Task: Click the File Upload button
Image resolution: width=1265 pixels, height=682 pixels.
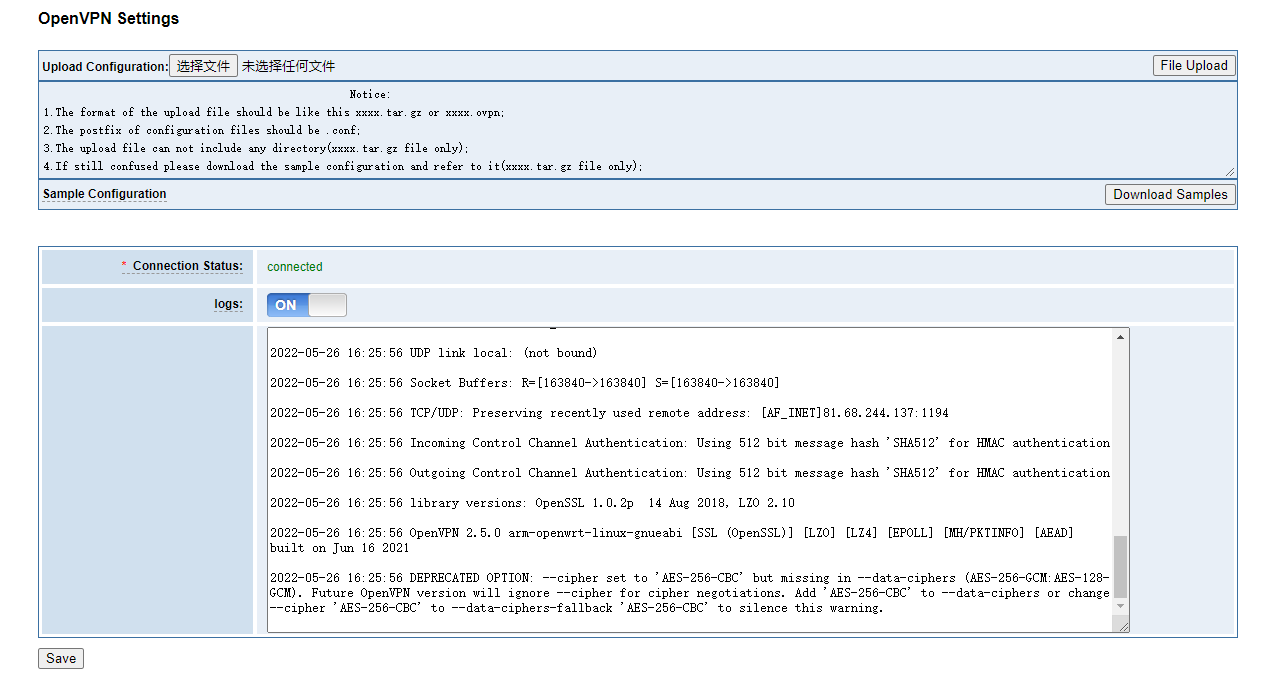Action: [1194, 66]
